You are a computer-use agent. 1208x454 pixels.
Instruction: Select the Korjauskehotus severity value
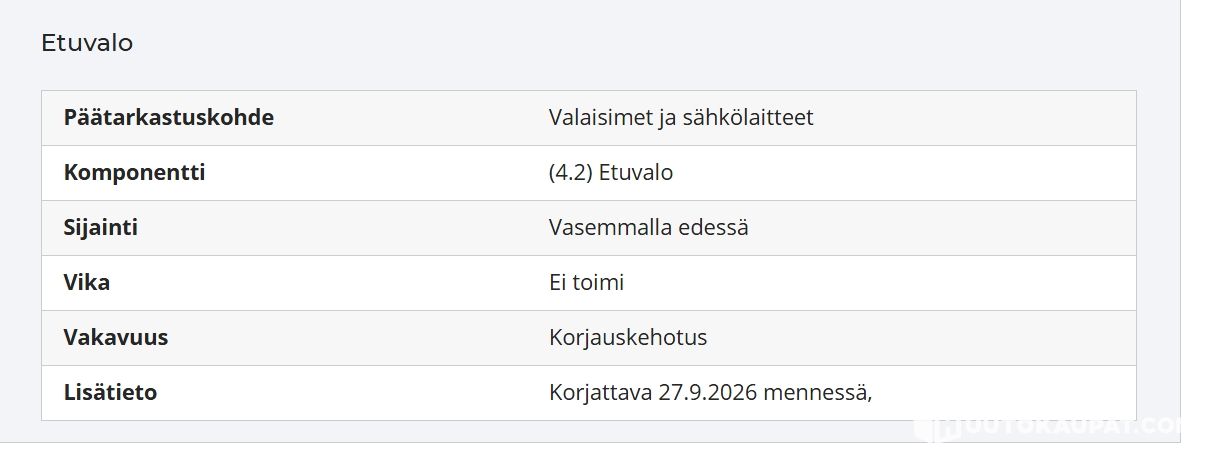(628, 337)
